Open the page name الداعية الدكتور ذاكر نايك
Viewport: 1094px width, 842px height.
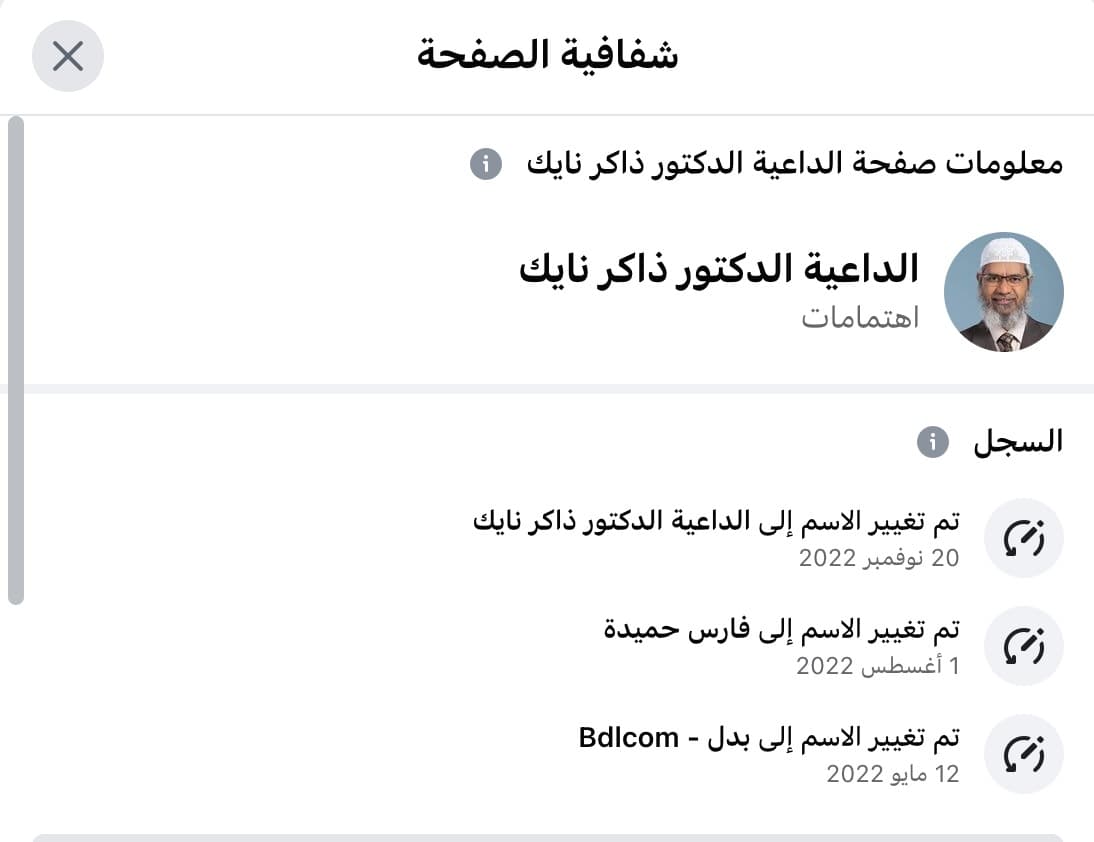(x=718, y=269)
